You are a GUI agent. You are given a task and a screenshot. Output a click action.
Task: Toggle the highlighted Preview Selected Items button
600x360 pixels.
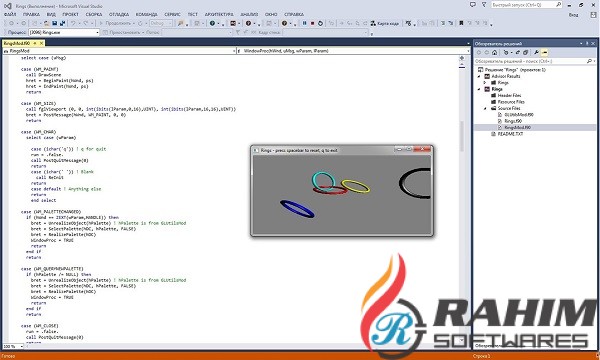pyautogui.click(x=545, y=52)
